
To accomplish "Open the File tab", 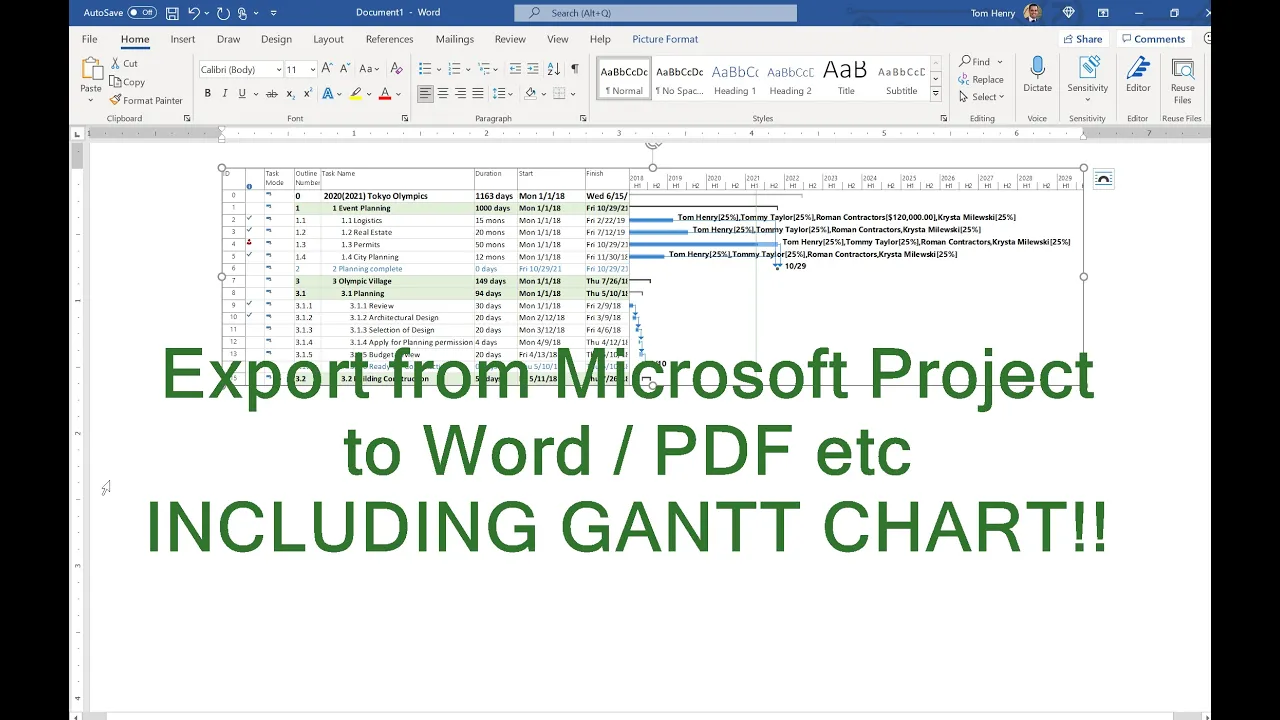I will pos(89,39).
